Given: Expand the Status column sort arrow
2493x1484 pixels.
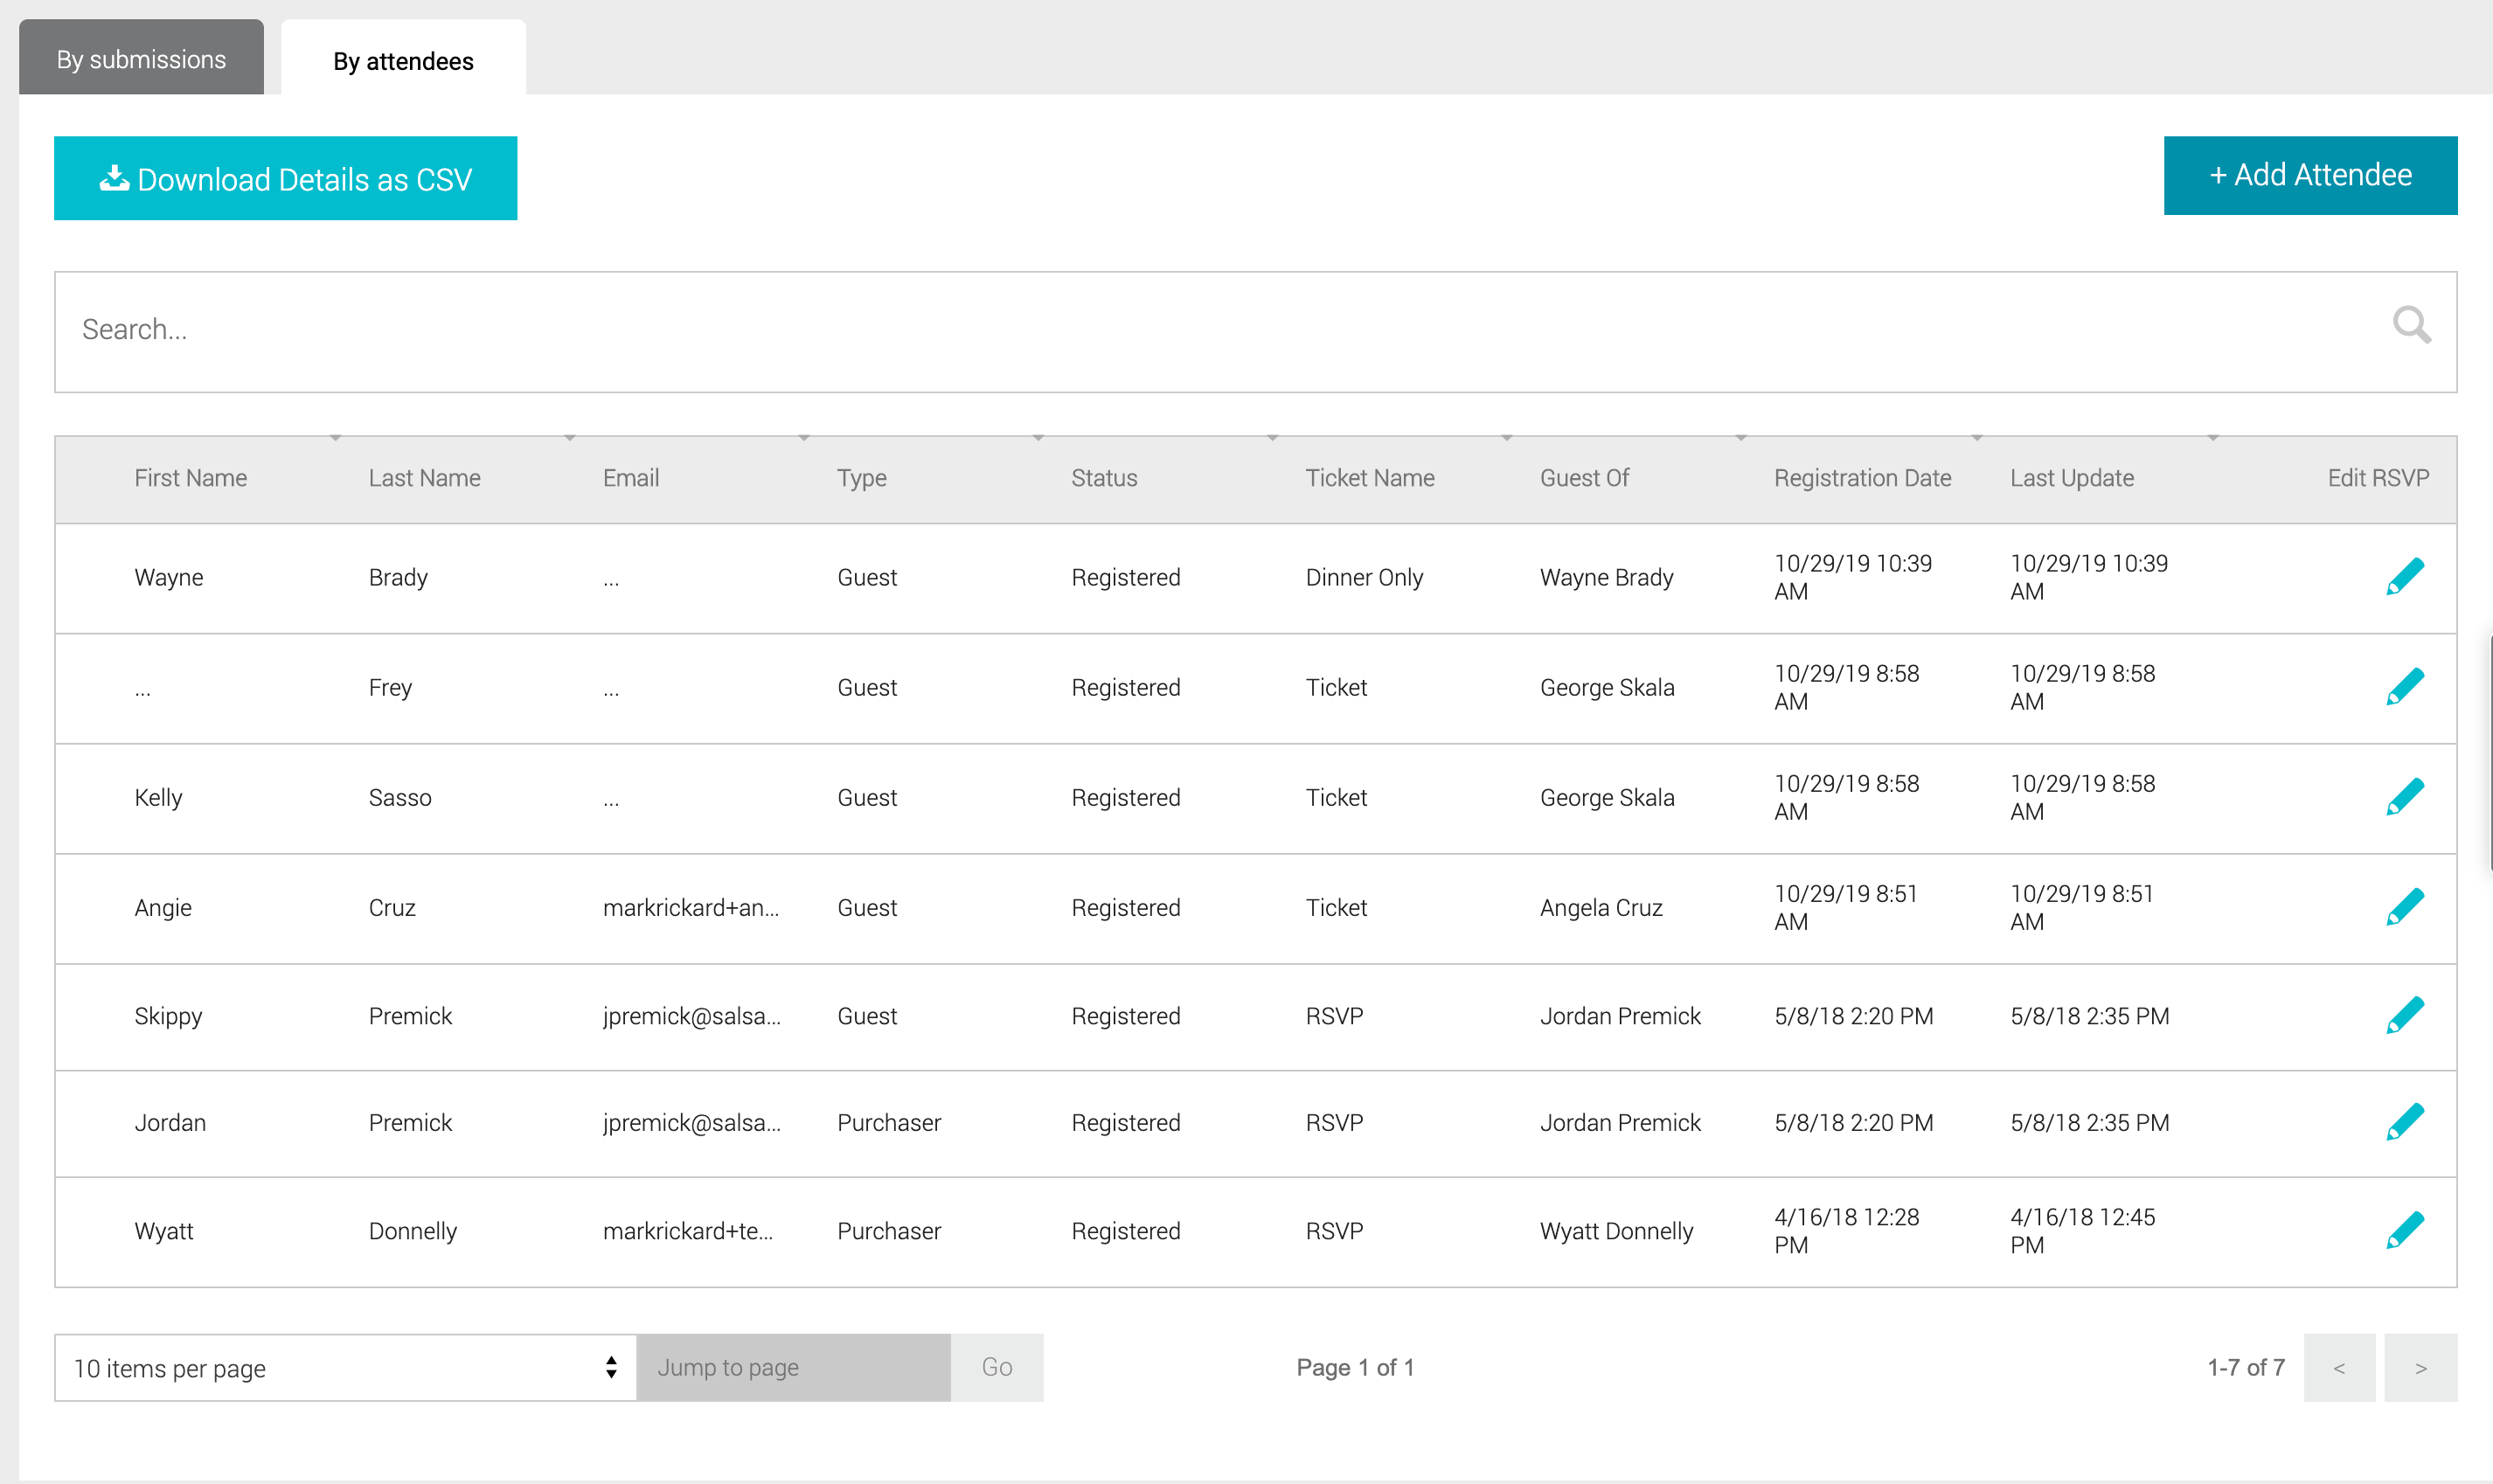Looking at the screenshot, I should (x=1273, y=438).
